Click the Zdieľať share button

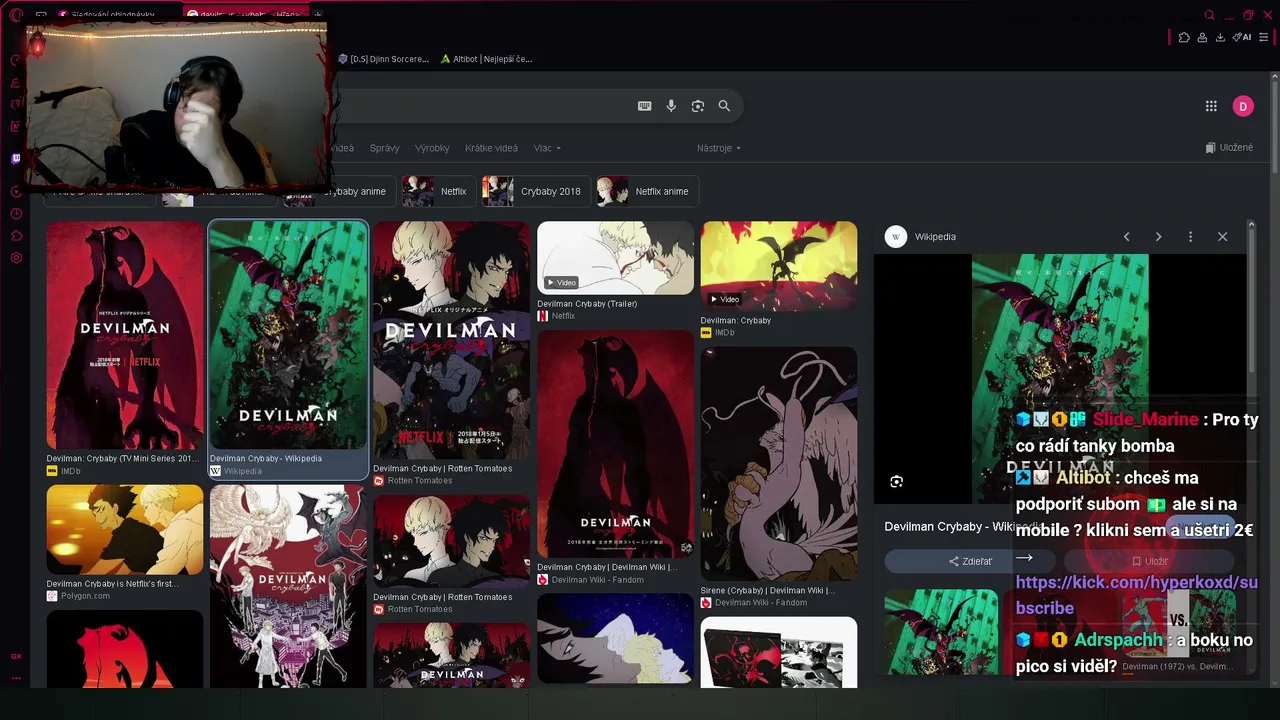970,561
